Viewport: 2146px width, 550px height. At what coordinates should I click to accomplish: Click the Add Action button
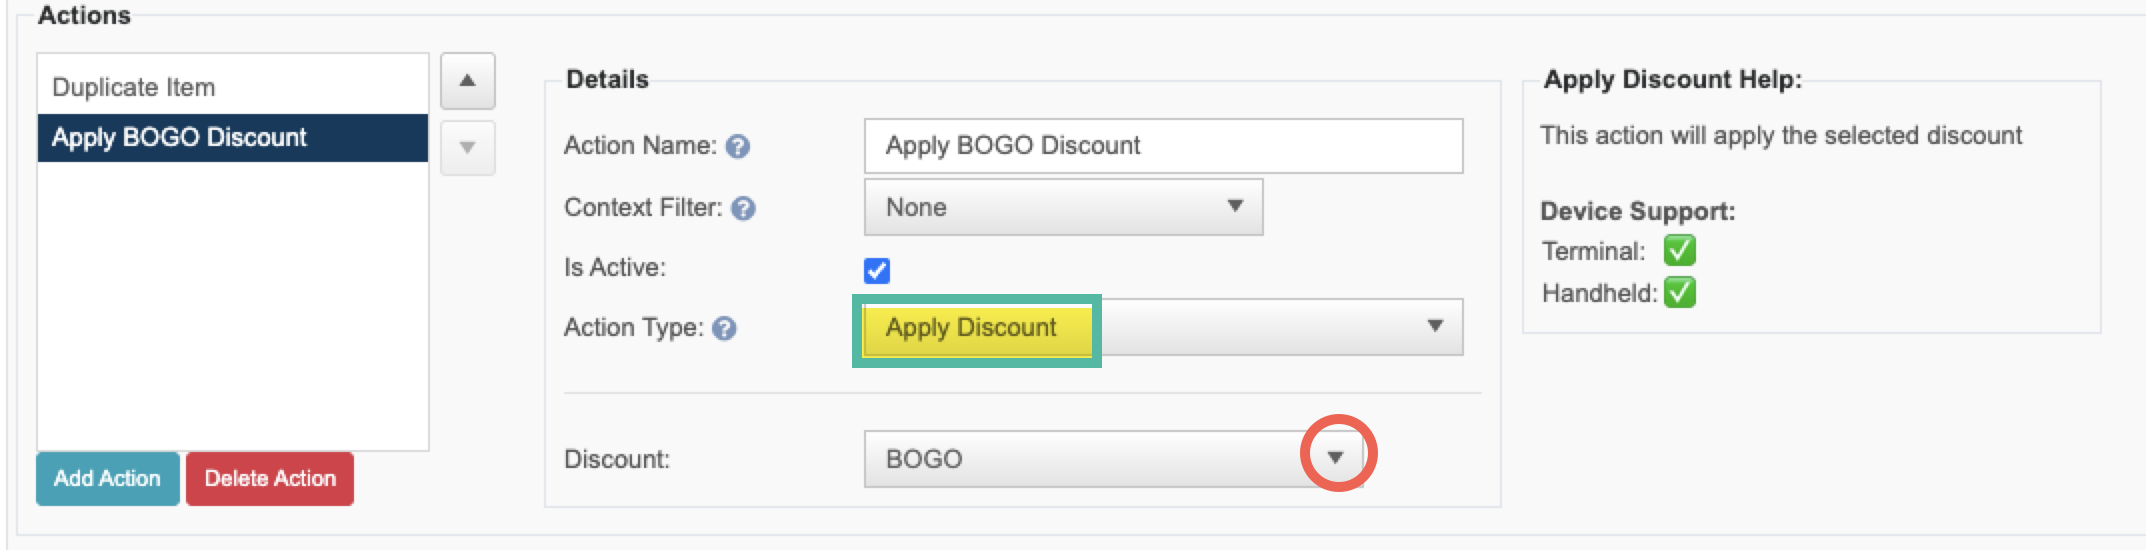(108, 478)
